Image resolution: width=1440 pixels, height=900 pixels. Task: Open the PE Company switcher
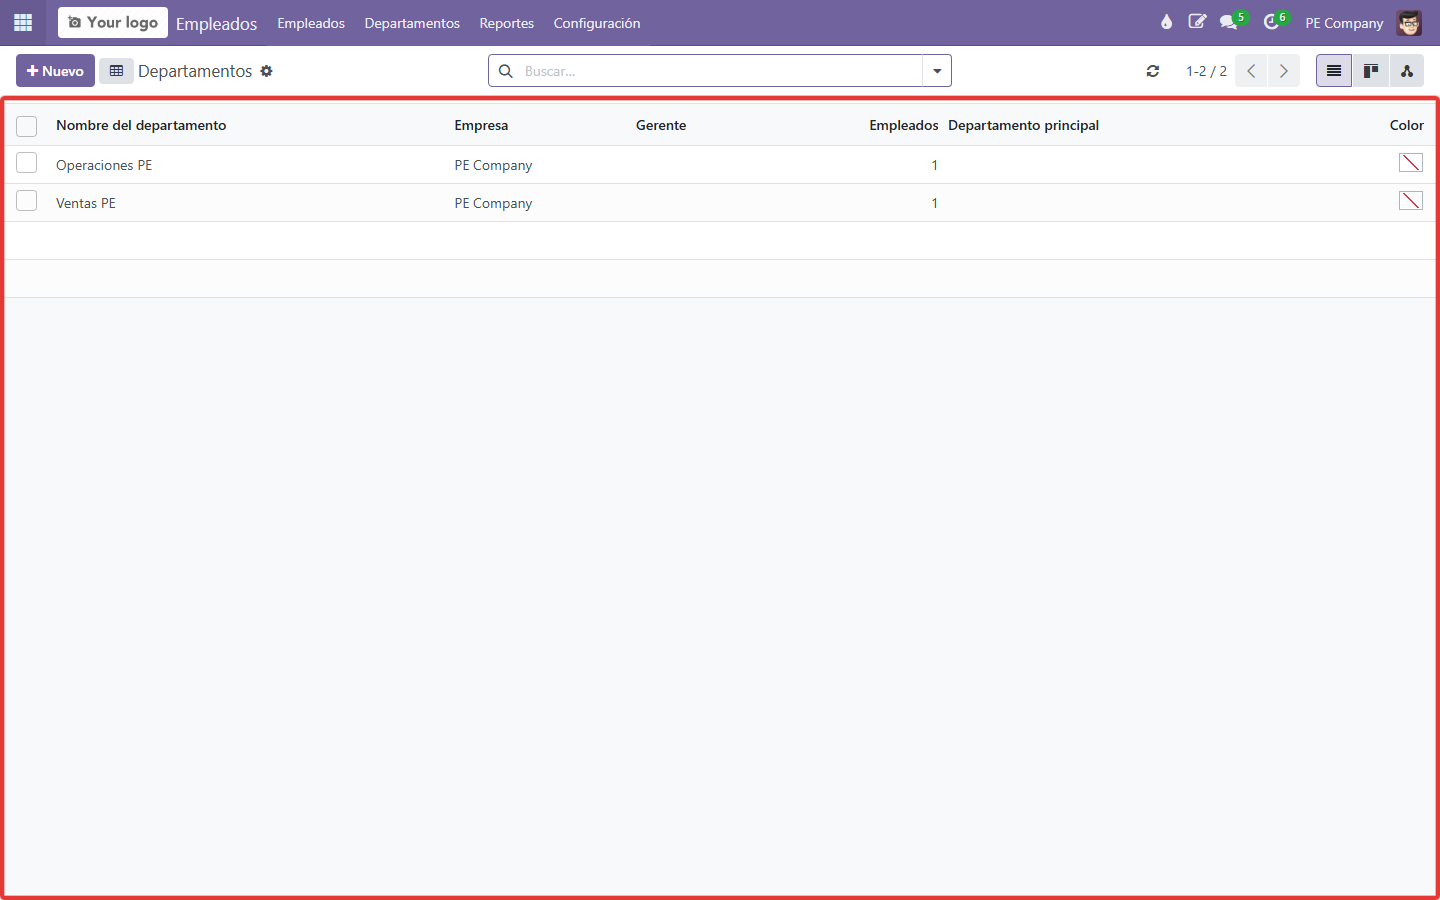coord(1344,23)
